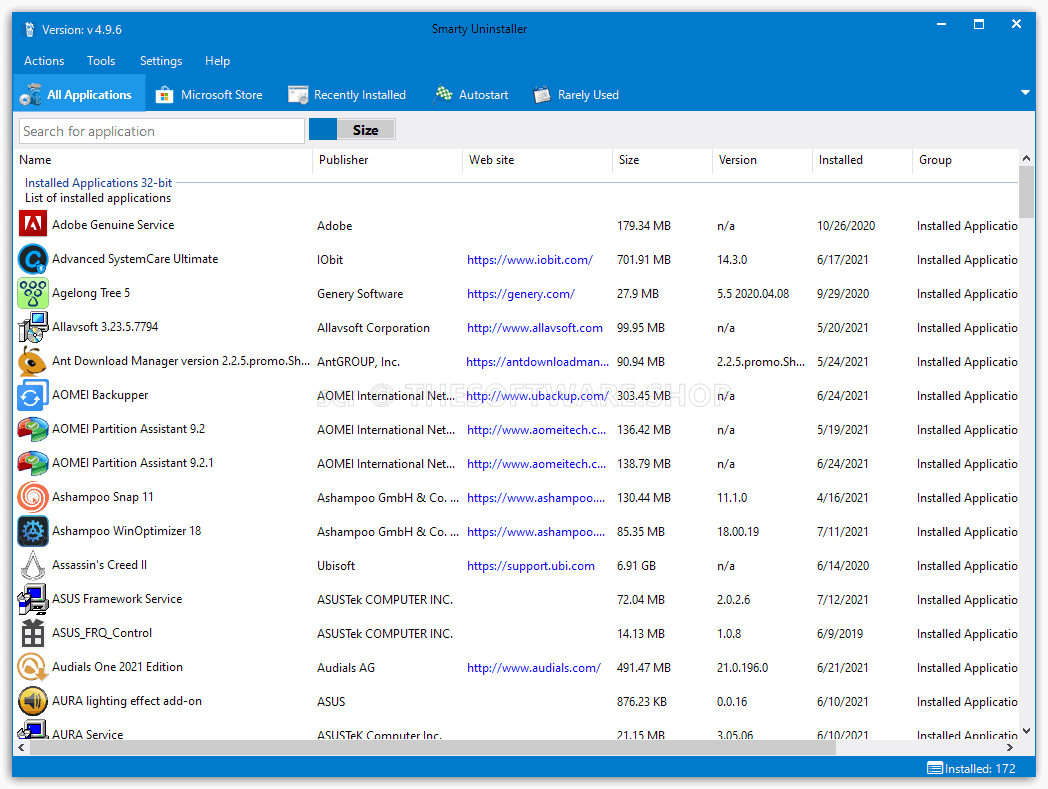Click the Audials One 2021 icon
Viewport: 1048px width, 789px height.
[x=33, y=667]
